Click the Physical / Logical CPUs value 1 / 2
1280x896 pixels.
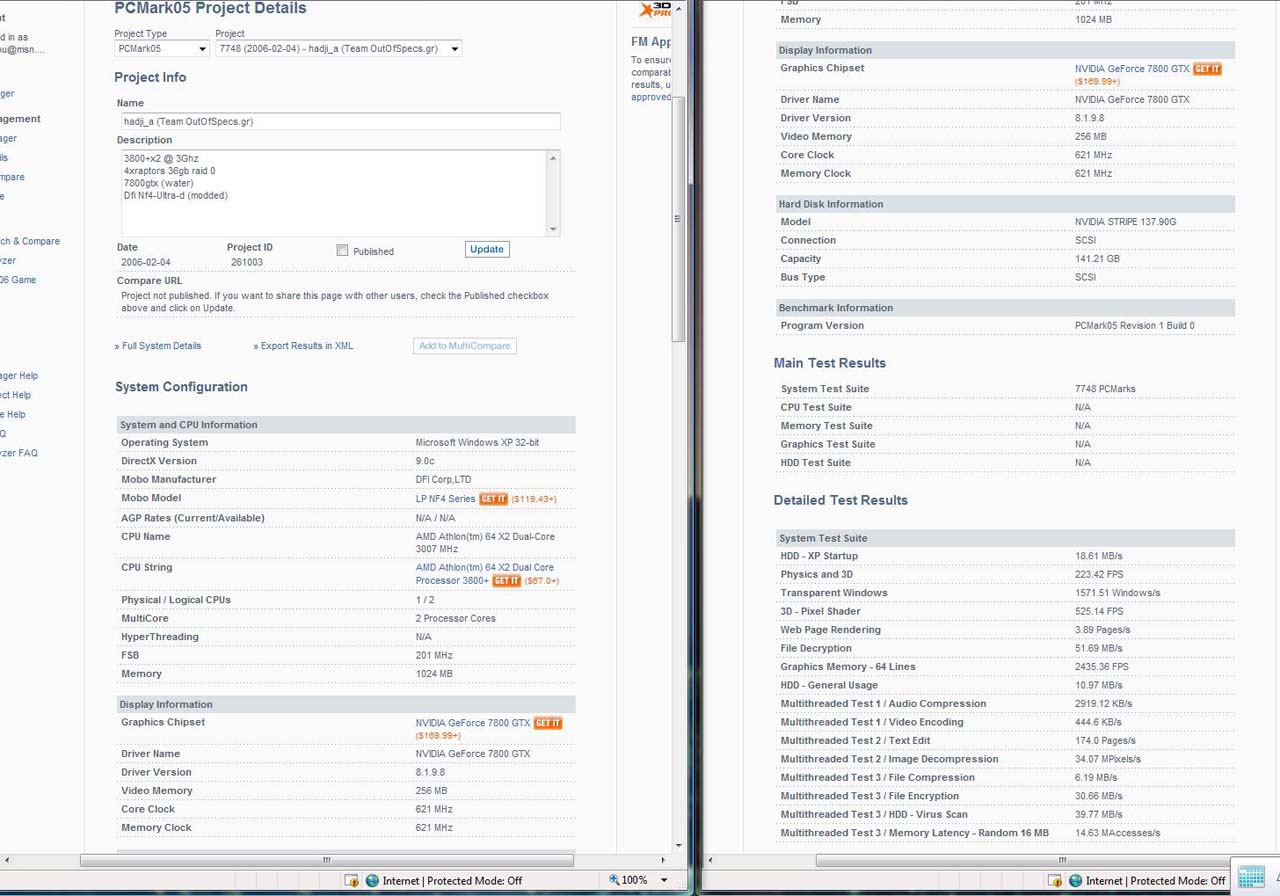click(x=425, y=600)
